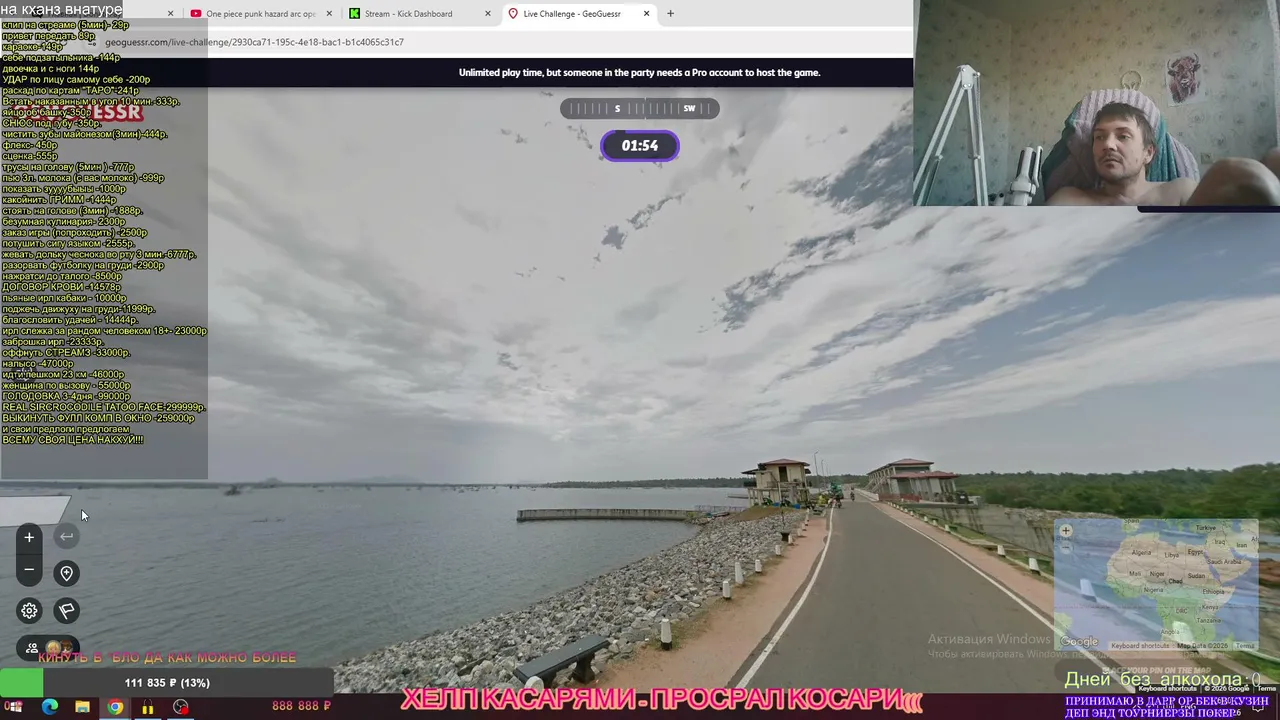1280x720 pixels.
Task: Launch Microsoft Edge from taskbar
Action: [x=50, y=707]
